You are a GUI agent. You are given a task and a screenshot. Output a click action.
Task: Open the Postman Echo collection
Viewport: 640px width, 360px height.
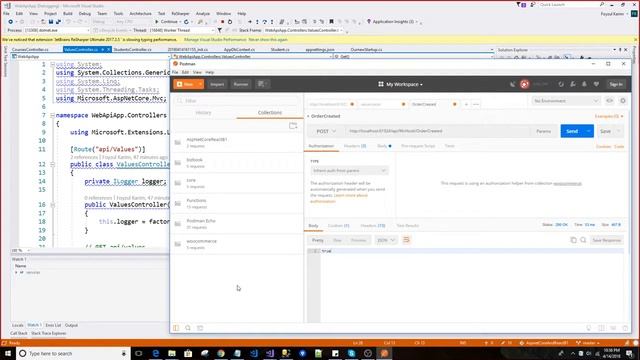(x=237, y=224)
